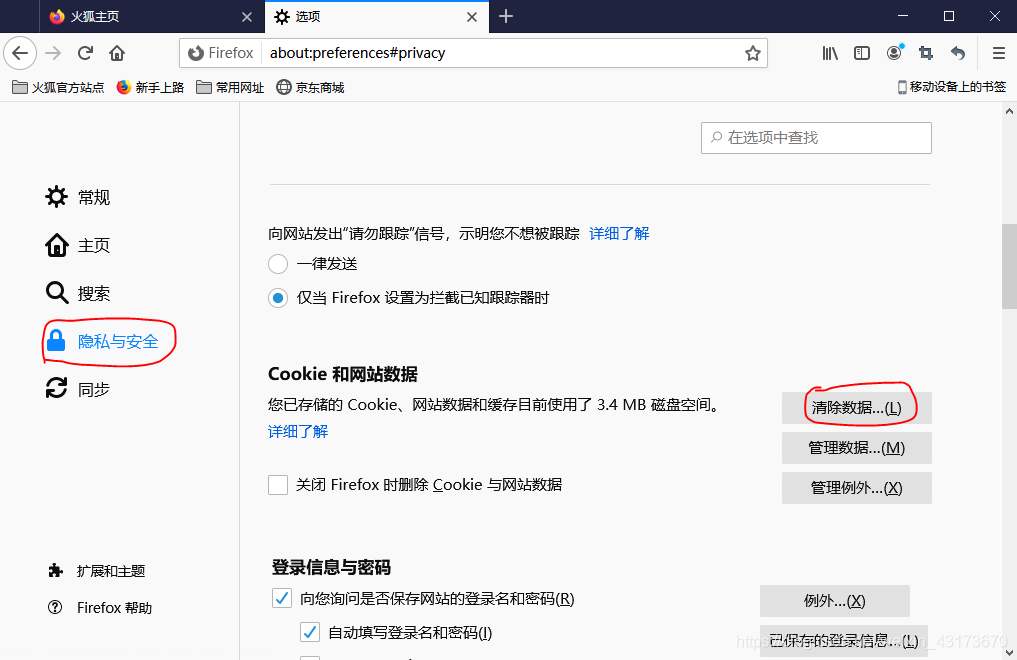
Task: Close the 选项 tab
Action: [472, 17]
